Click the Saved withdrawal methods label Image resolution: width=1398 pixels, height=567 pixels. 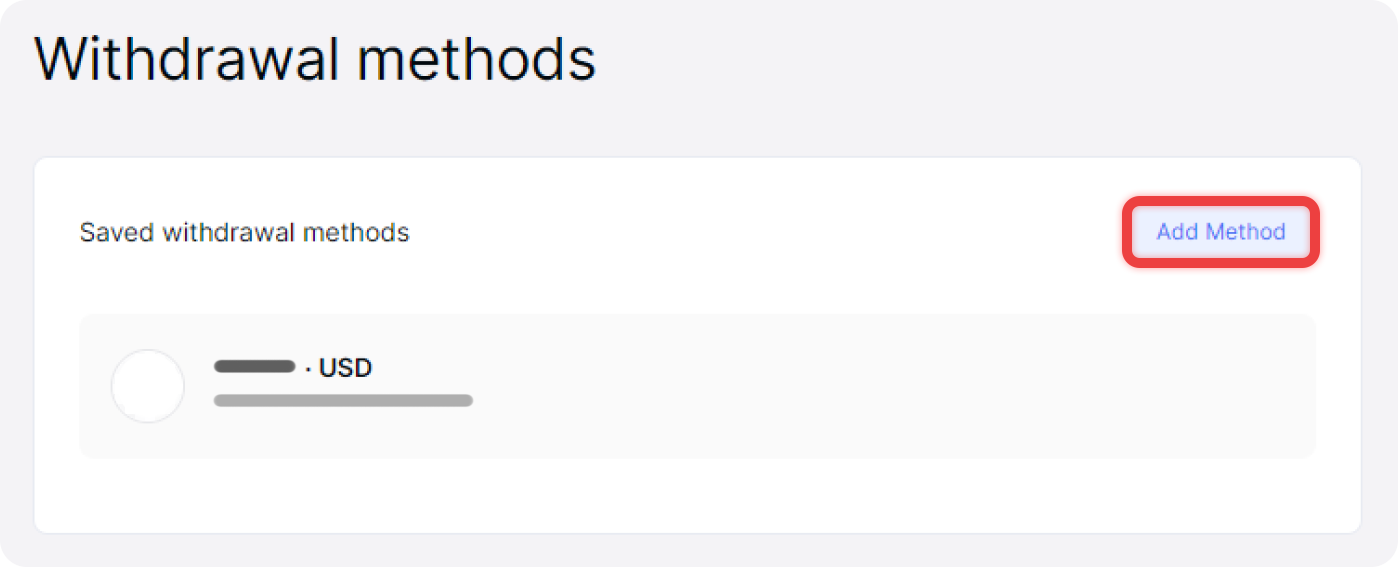244,233
